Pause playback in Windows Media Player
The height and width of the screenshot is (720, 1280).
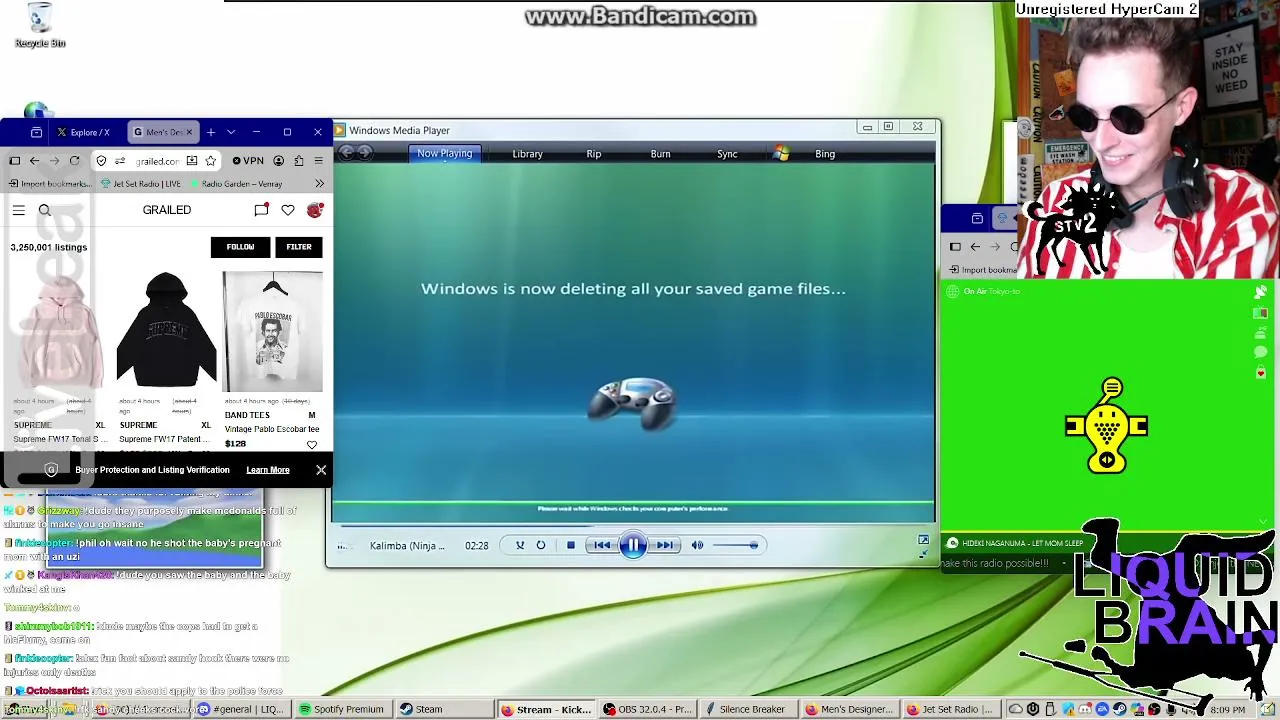point(633,545)
